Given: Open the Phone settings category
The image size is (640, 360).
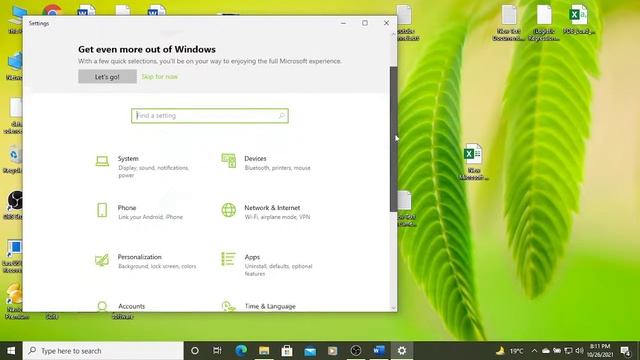Looking at the screenshot, I should coord(141,212).
